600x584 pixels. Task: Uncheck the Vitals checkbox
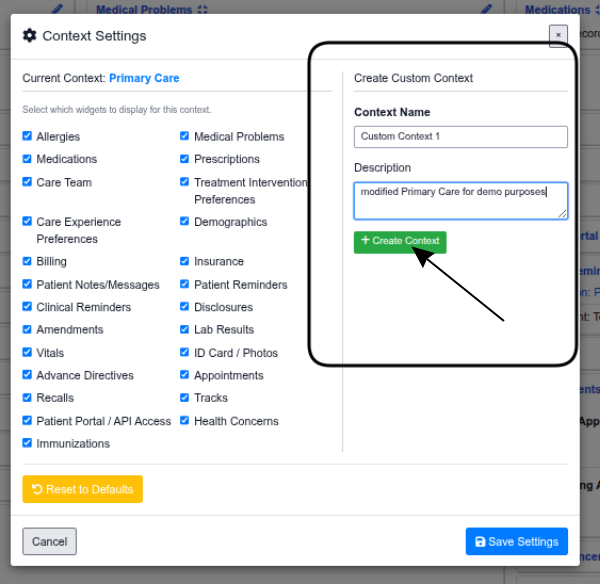click(27, 352)
